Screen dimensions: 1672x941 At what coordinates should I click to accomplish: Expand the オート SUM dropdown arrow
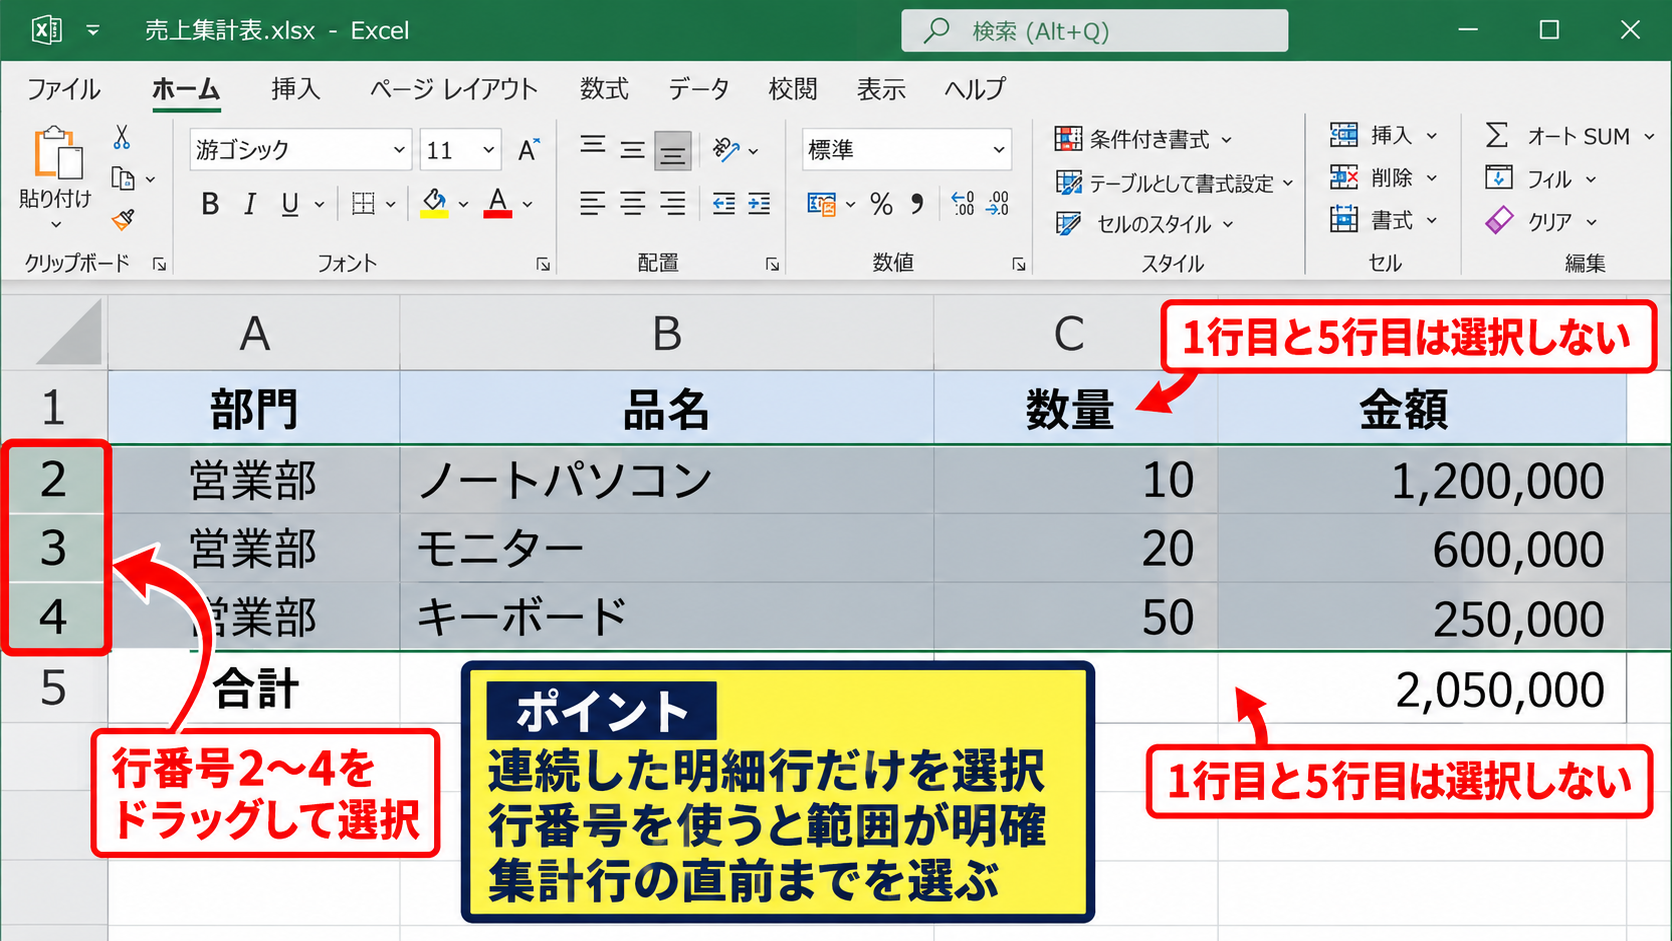[x=1649, y=136]
